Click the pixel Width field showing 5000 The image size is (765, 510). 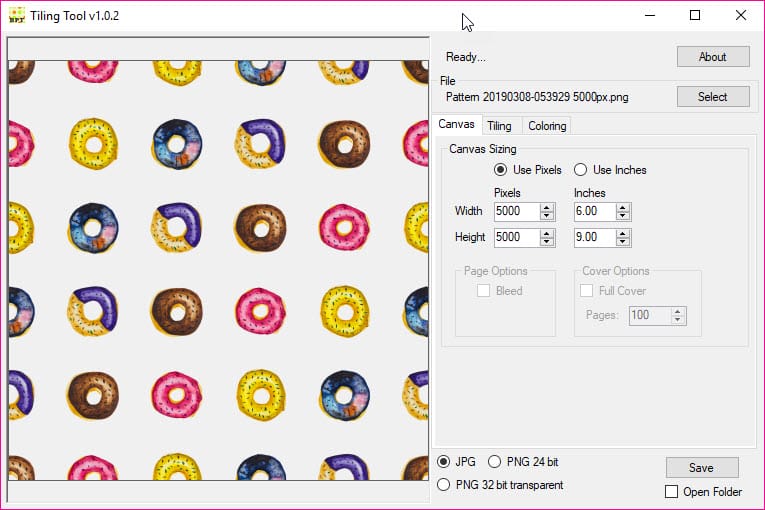[x=517, y=211]
